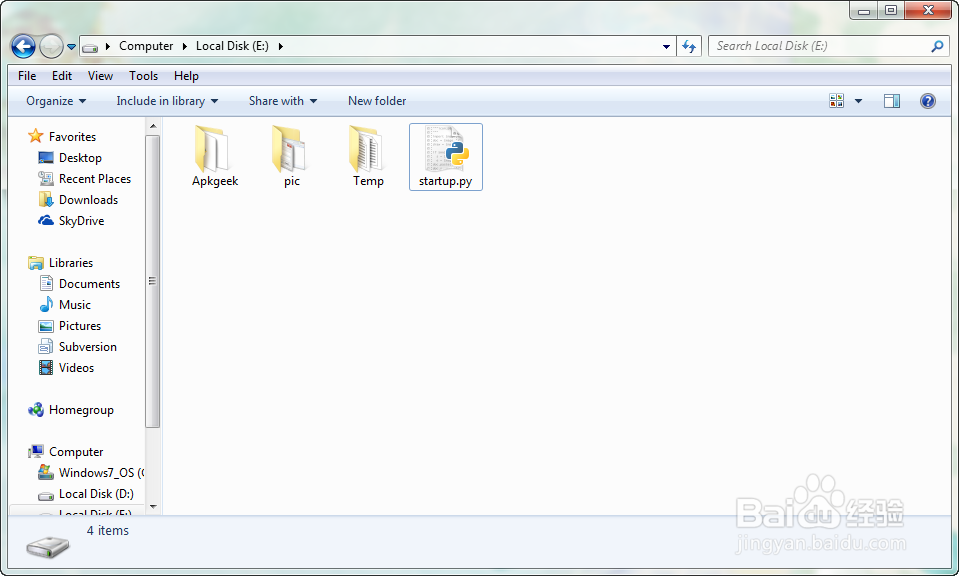This screenshot has height=576, width=959.
Task: Select the Apkgeek folder
Action: 215,157
